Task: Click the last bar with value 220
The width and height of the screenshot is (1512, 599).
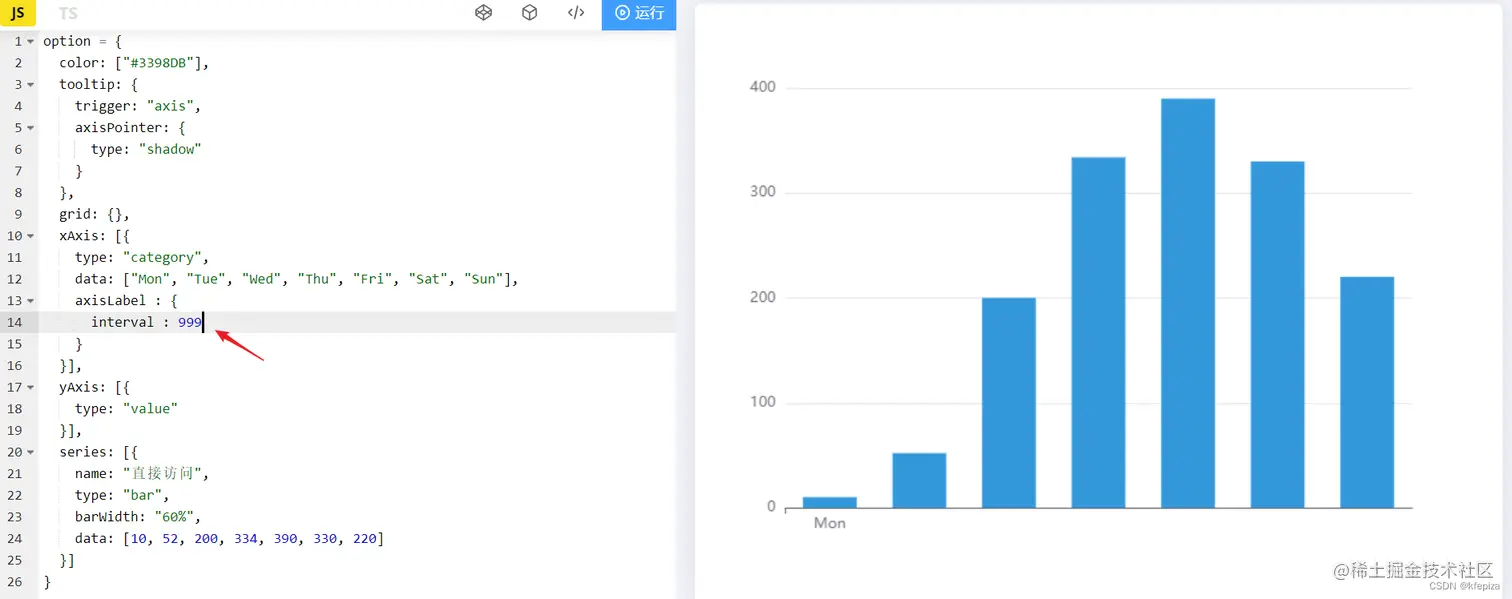Action: tap(1367, 393)
